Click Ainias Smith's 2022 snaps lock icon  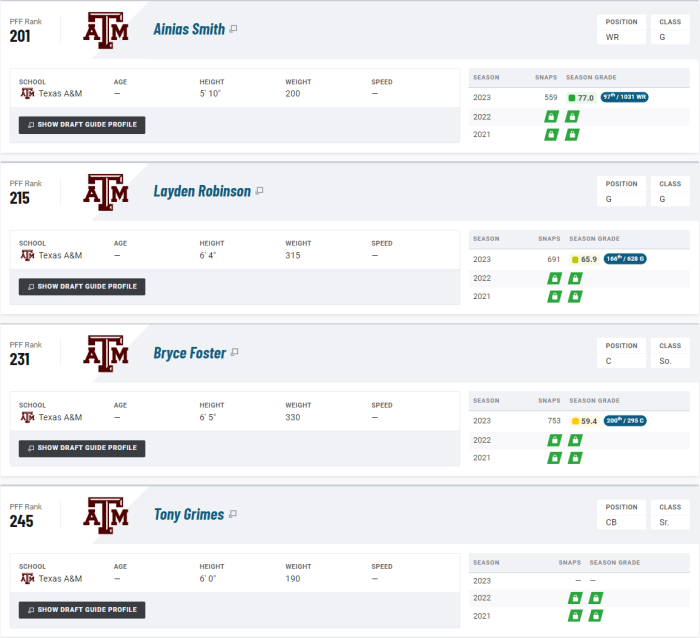[x=550, y=116]
